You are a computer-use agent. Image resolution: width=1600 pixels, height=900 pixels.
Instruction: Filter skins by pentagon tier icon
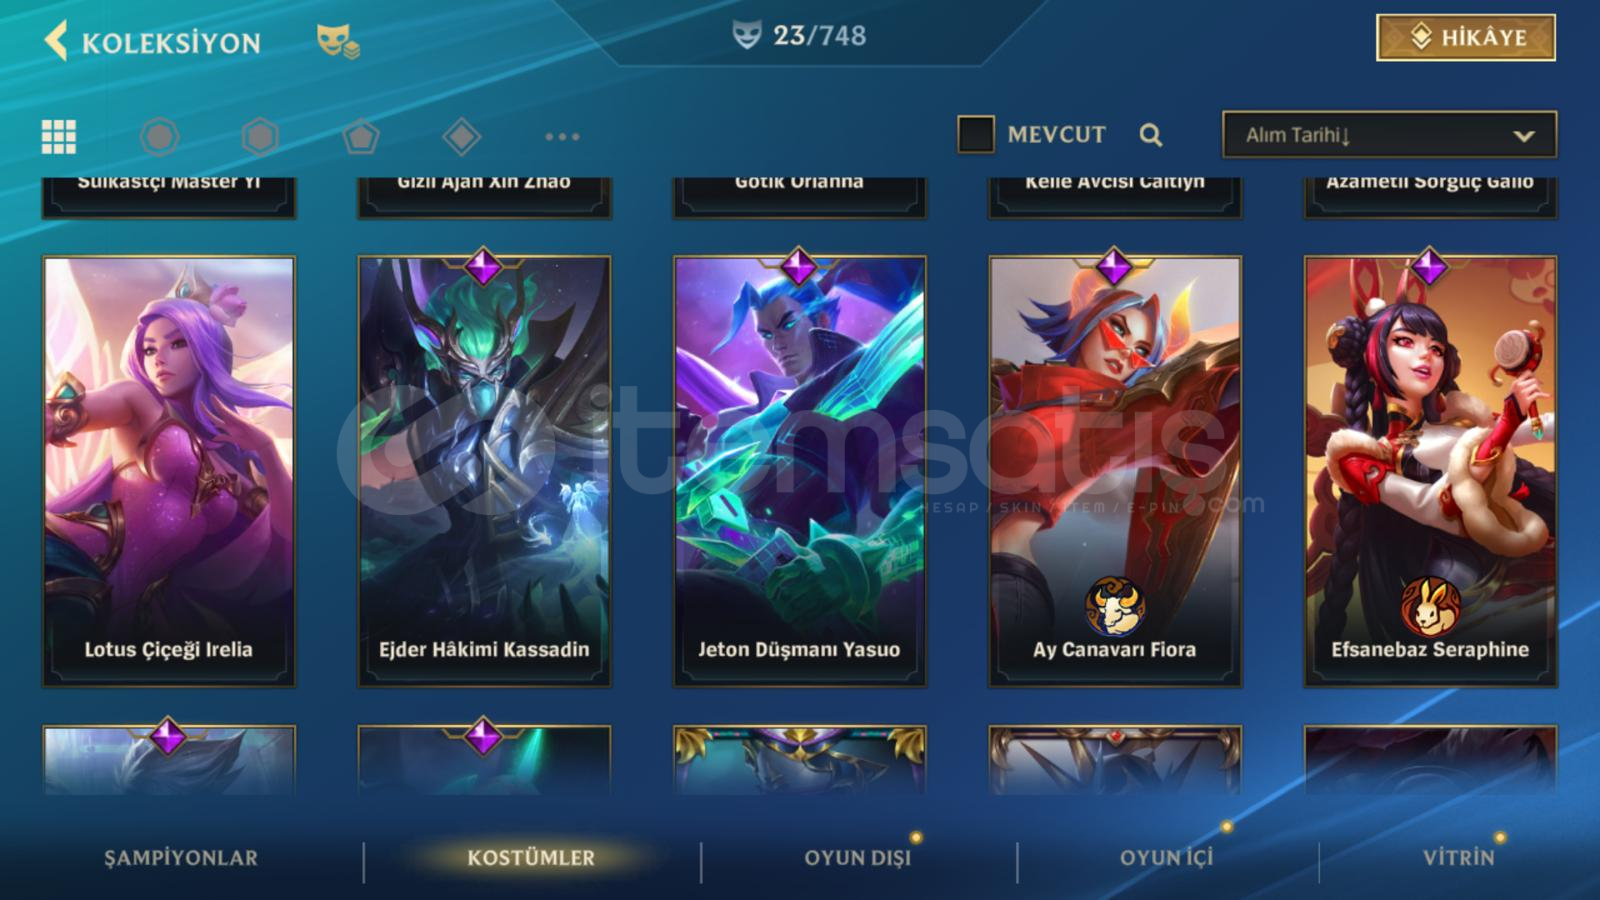(361, 136)
